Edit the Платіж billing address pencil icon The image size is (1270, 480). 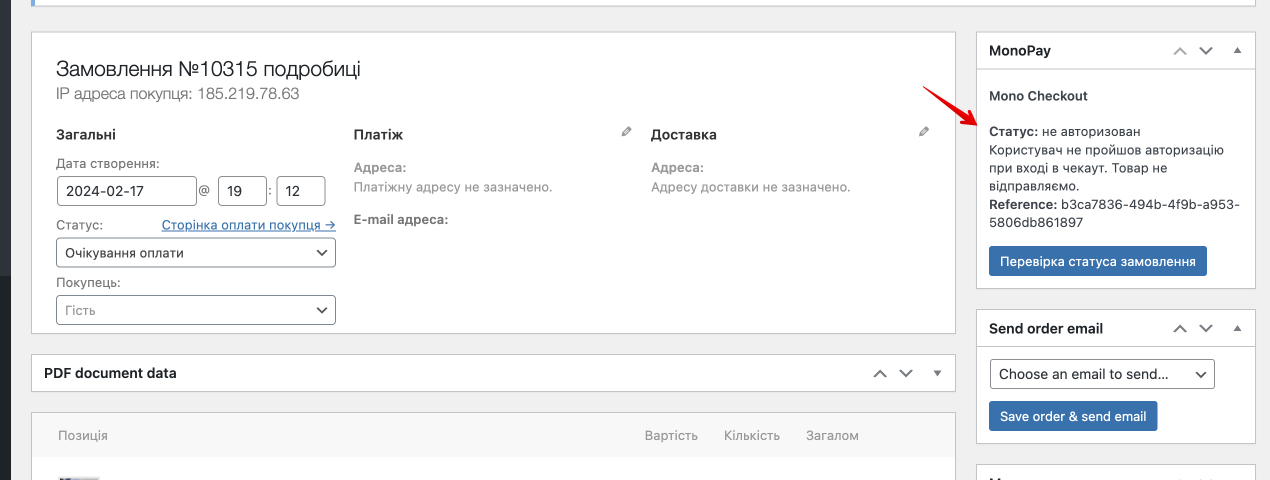pyautogui.click(x=626, y=132)
